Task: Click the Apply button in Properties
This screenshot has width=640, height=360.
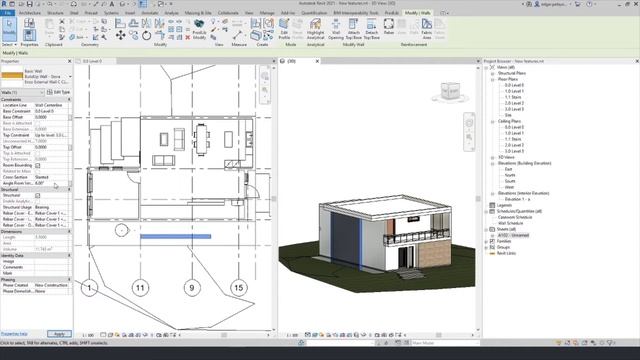Action: [59, 334]
